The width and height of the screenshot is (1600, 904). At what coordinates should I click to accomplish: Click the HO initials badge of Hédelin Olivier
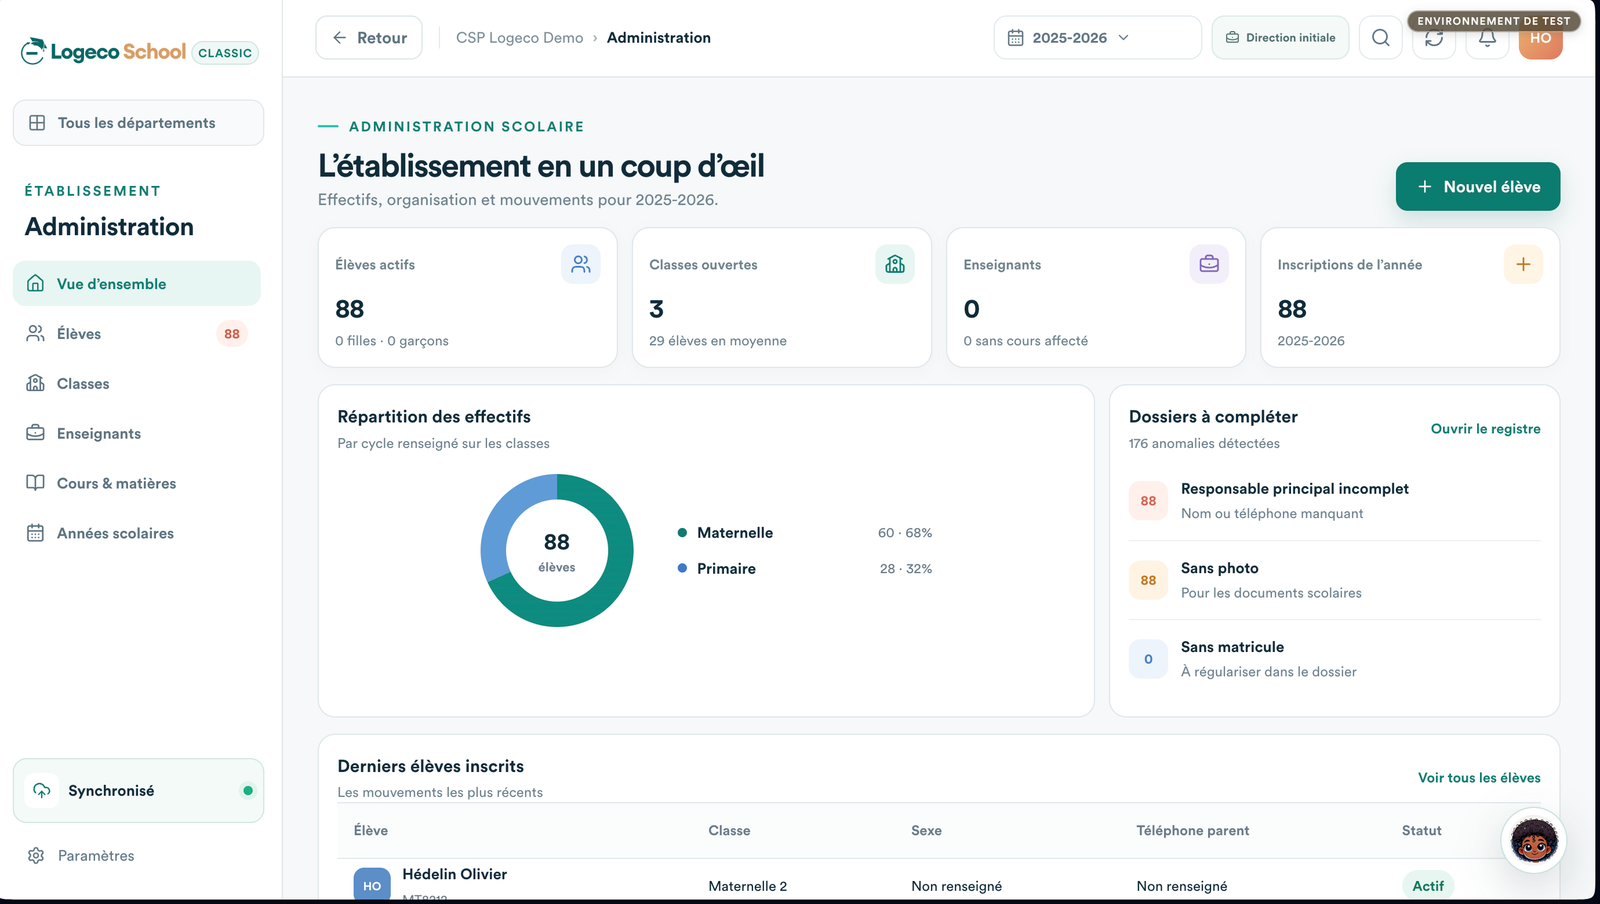pos(372,885)
